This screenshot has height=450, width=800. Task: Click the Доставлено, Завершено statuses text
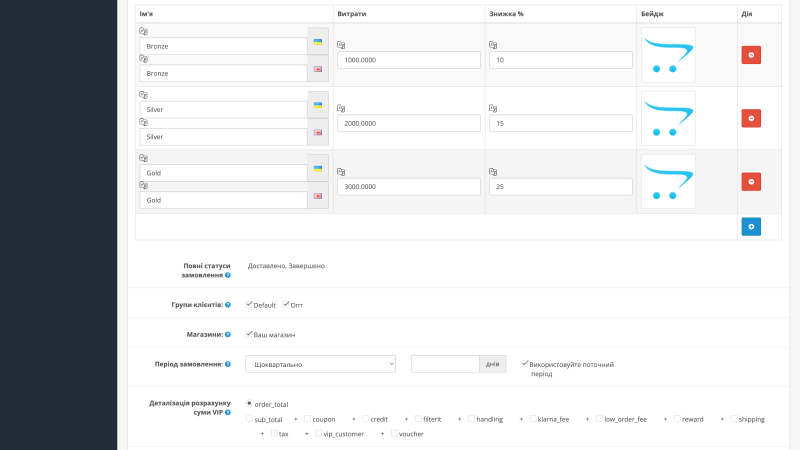pyautogui.click(x=286, y=266)
